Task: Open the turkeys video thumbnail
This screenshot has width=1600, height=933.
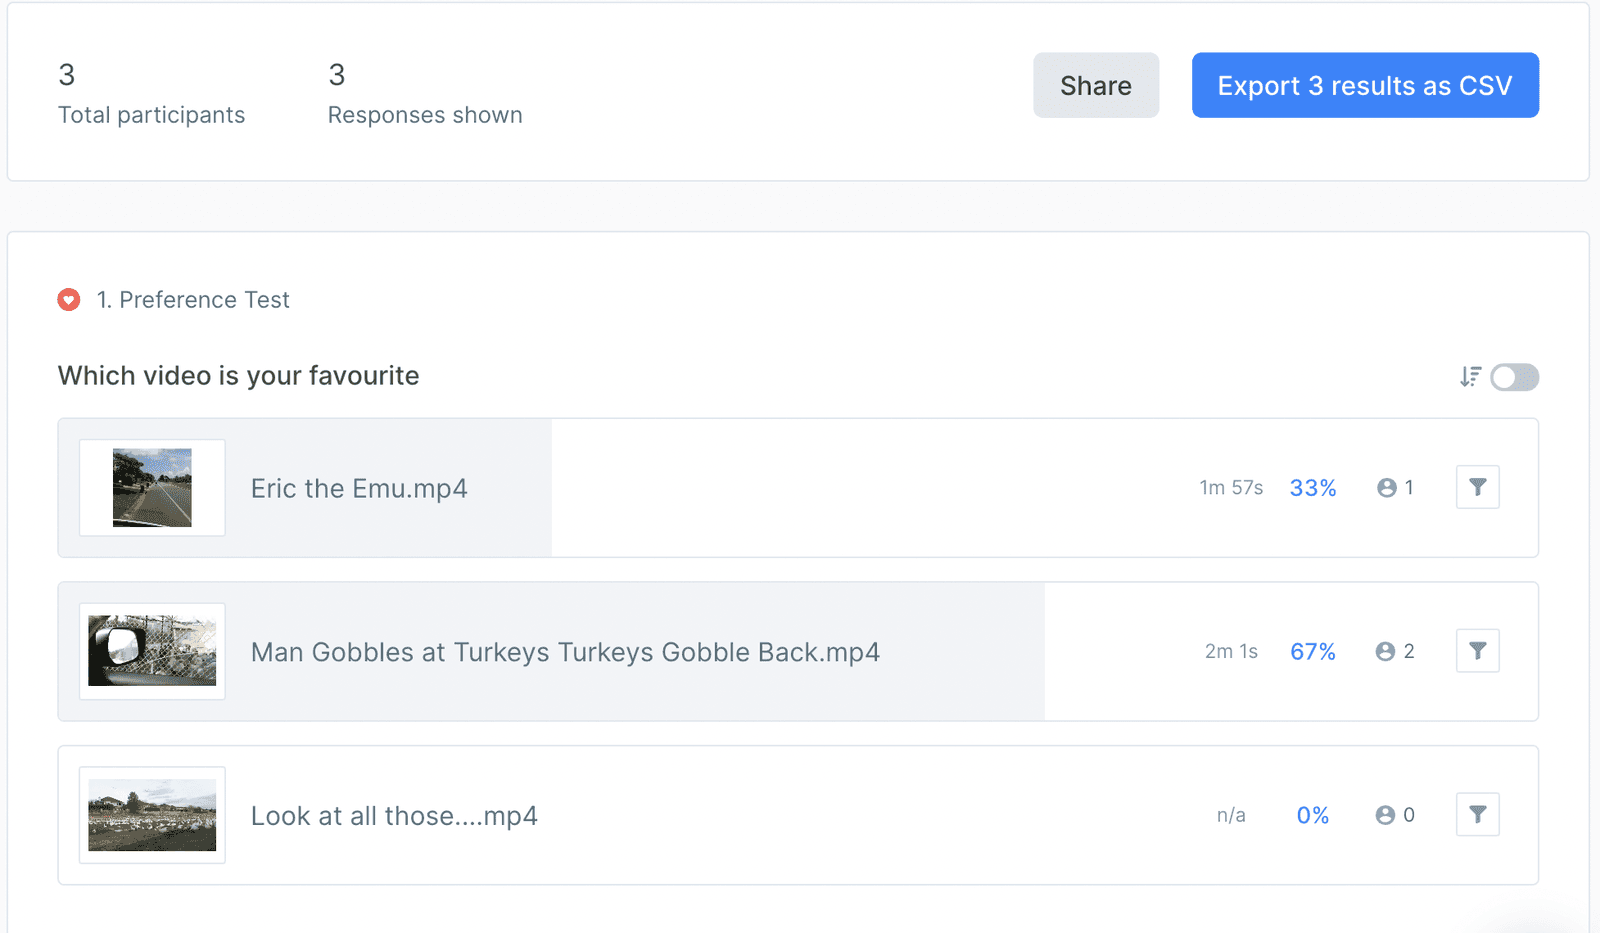Action: pos(152,651)
